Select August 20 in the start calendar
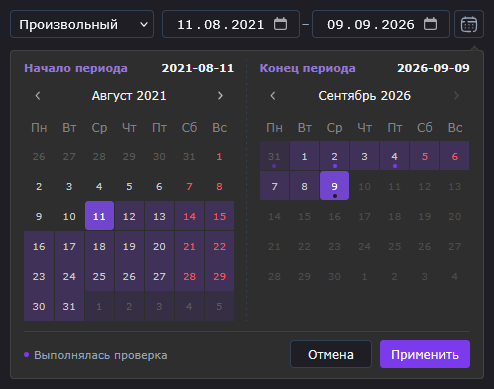Viewport: 494px width, 389px height. tap(159, 246)
